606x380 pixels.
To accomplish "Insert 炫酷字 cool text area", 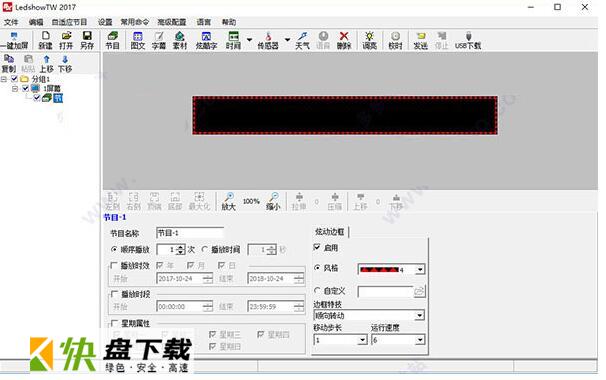I will click(206, 41).
